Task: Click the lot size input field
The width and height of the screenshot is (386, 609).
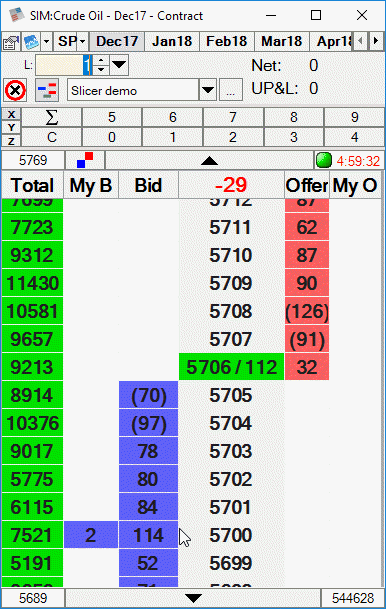Action: [63, 65]
